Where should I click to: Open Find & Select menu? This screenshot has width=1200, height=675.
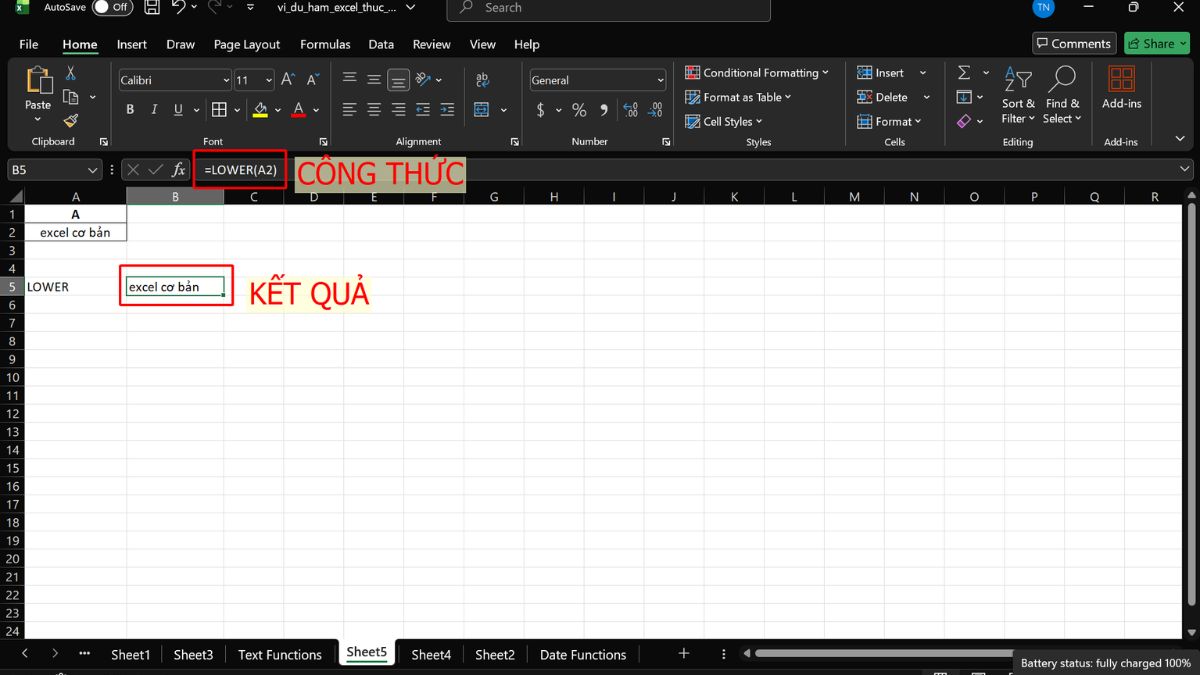pyautogui.click(x=1062, y=95)
